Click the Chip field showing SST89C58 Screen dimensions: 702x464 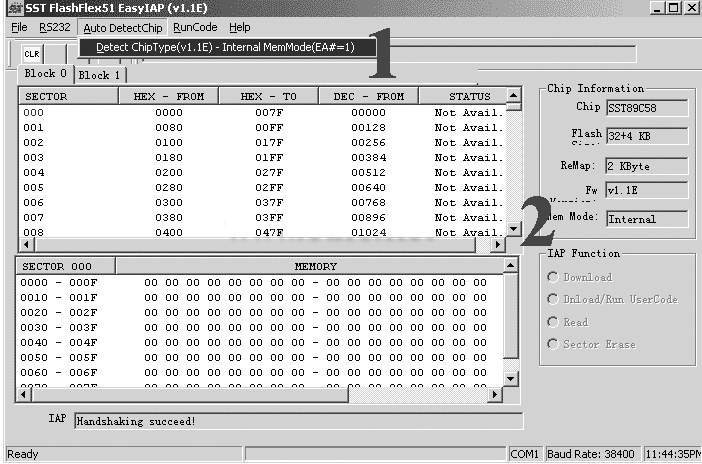tap(647, 107)
